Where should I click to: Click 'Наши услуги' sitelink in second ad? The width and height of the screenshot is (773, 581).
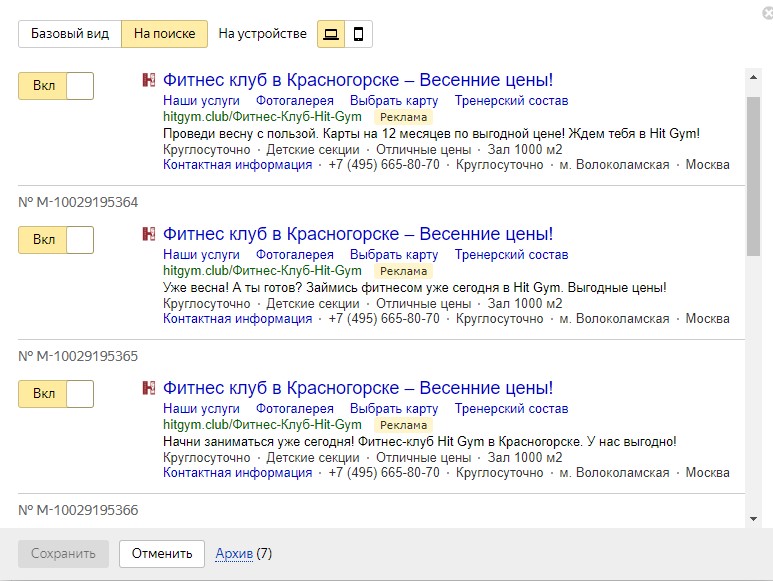pos(201,254)
